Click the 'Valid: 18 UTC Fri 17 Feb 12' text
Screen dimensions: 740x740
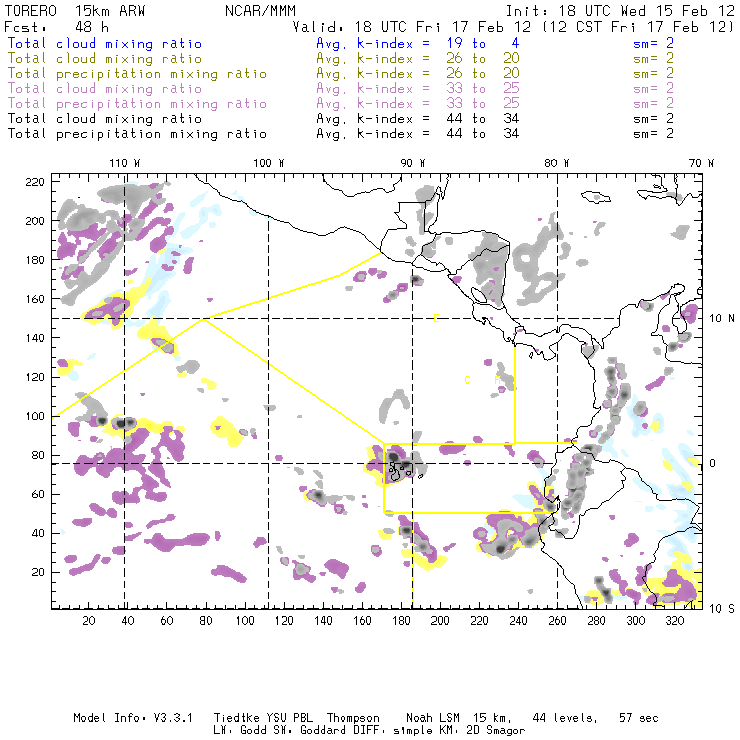[x=412, y=27]
